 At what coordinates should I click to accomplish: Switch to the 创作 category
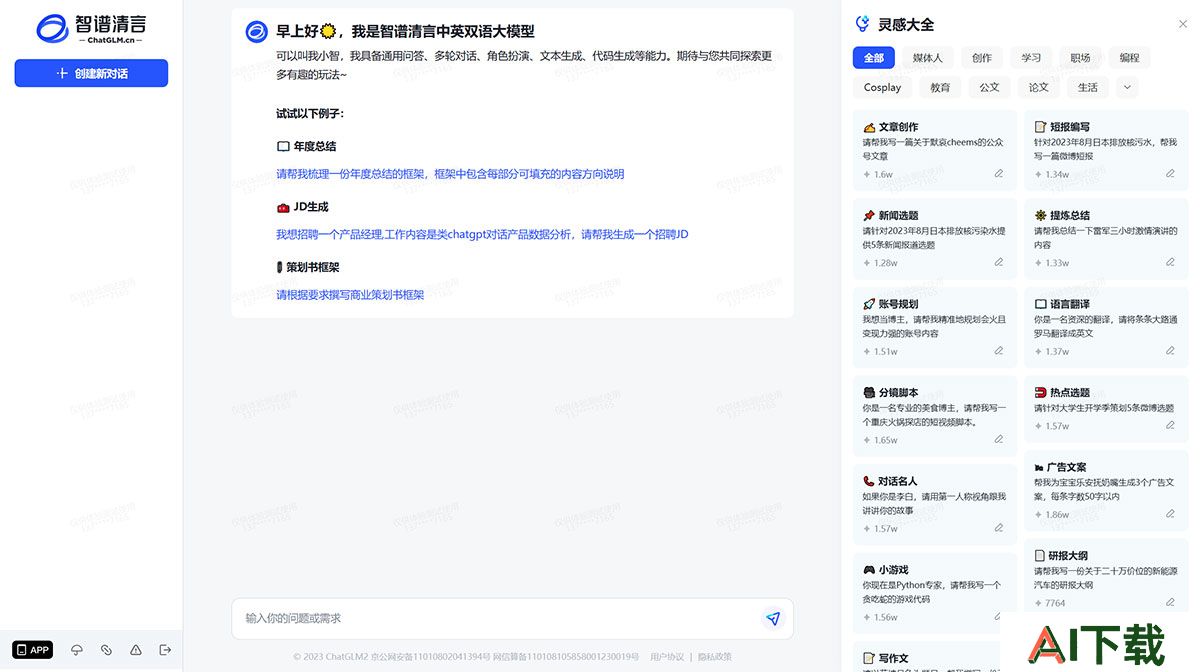(982, 58)
